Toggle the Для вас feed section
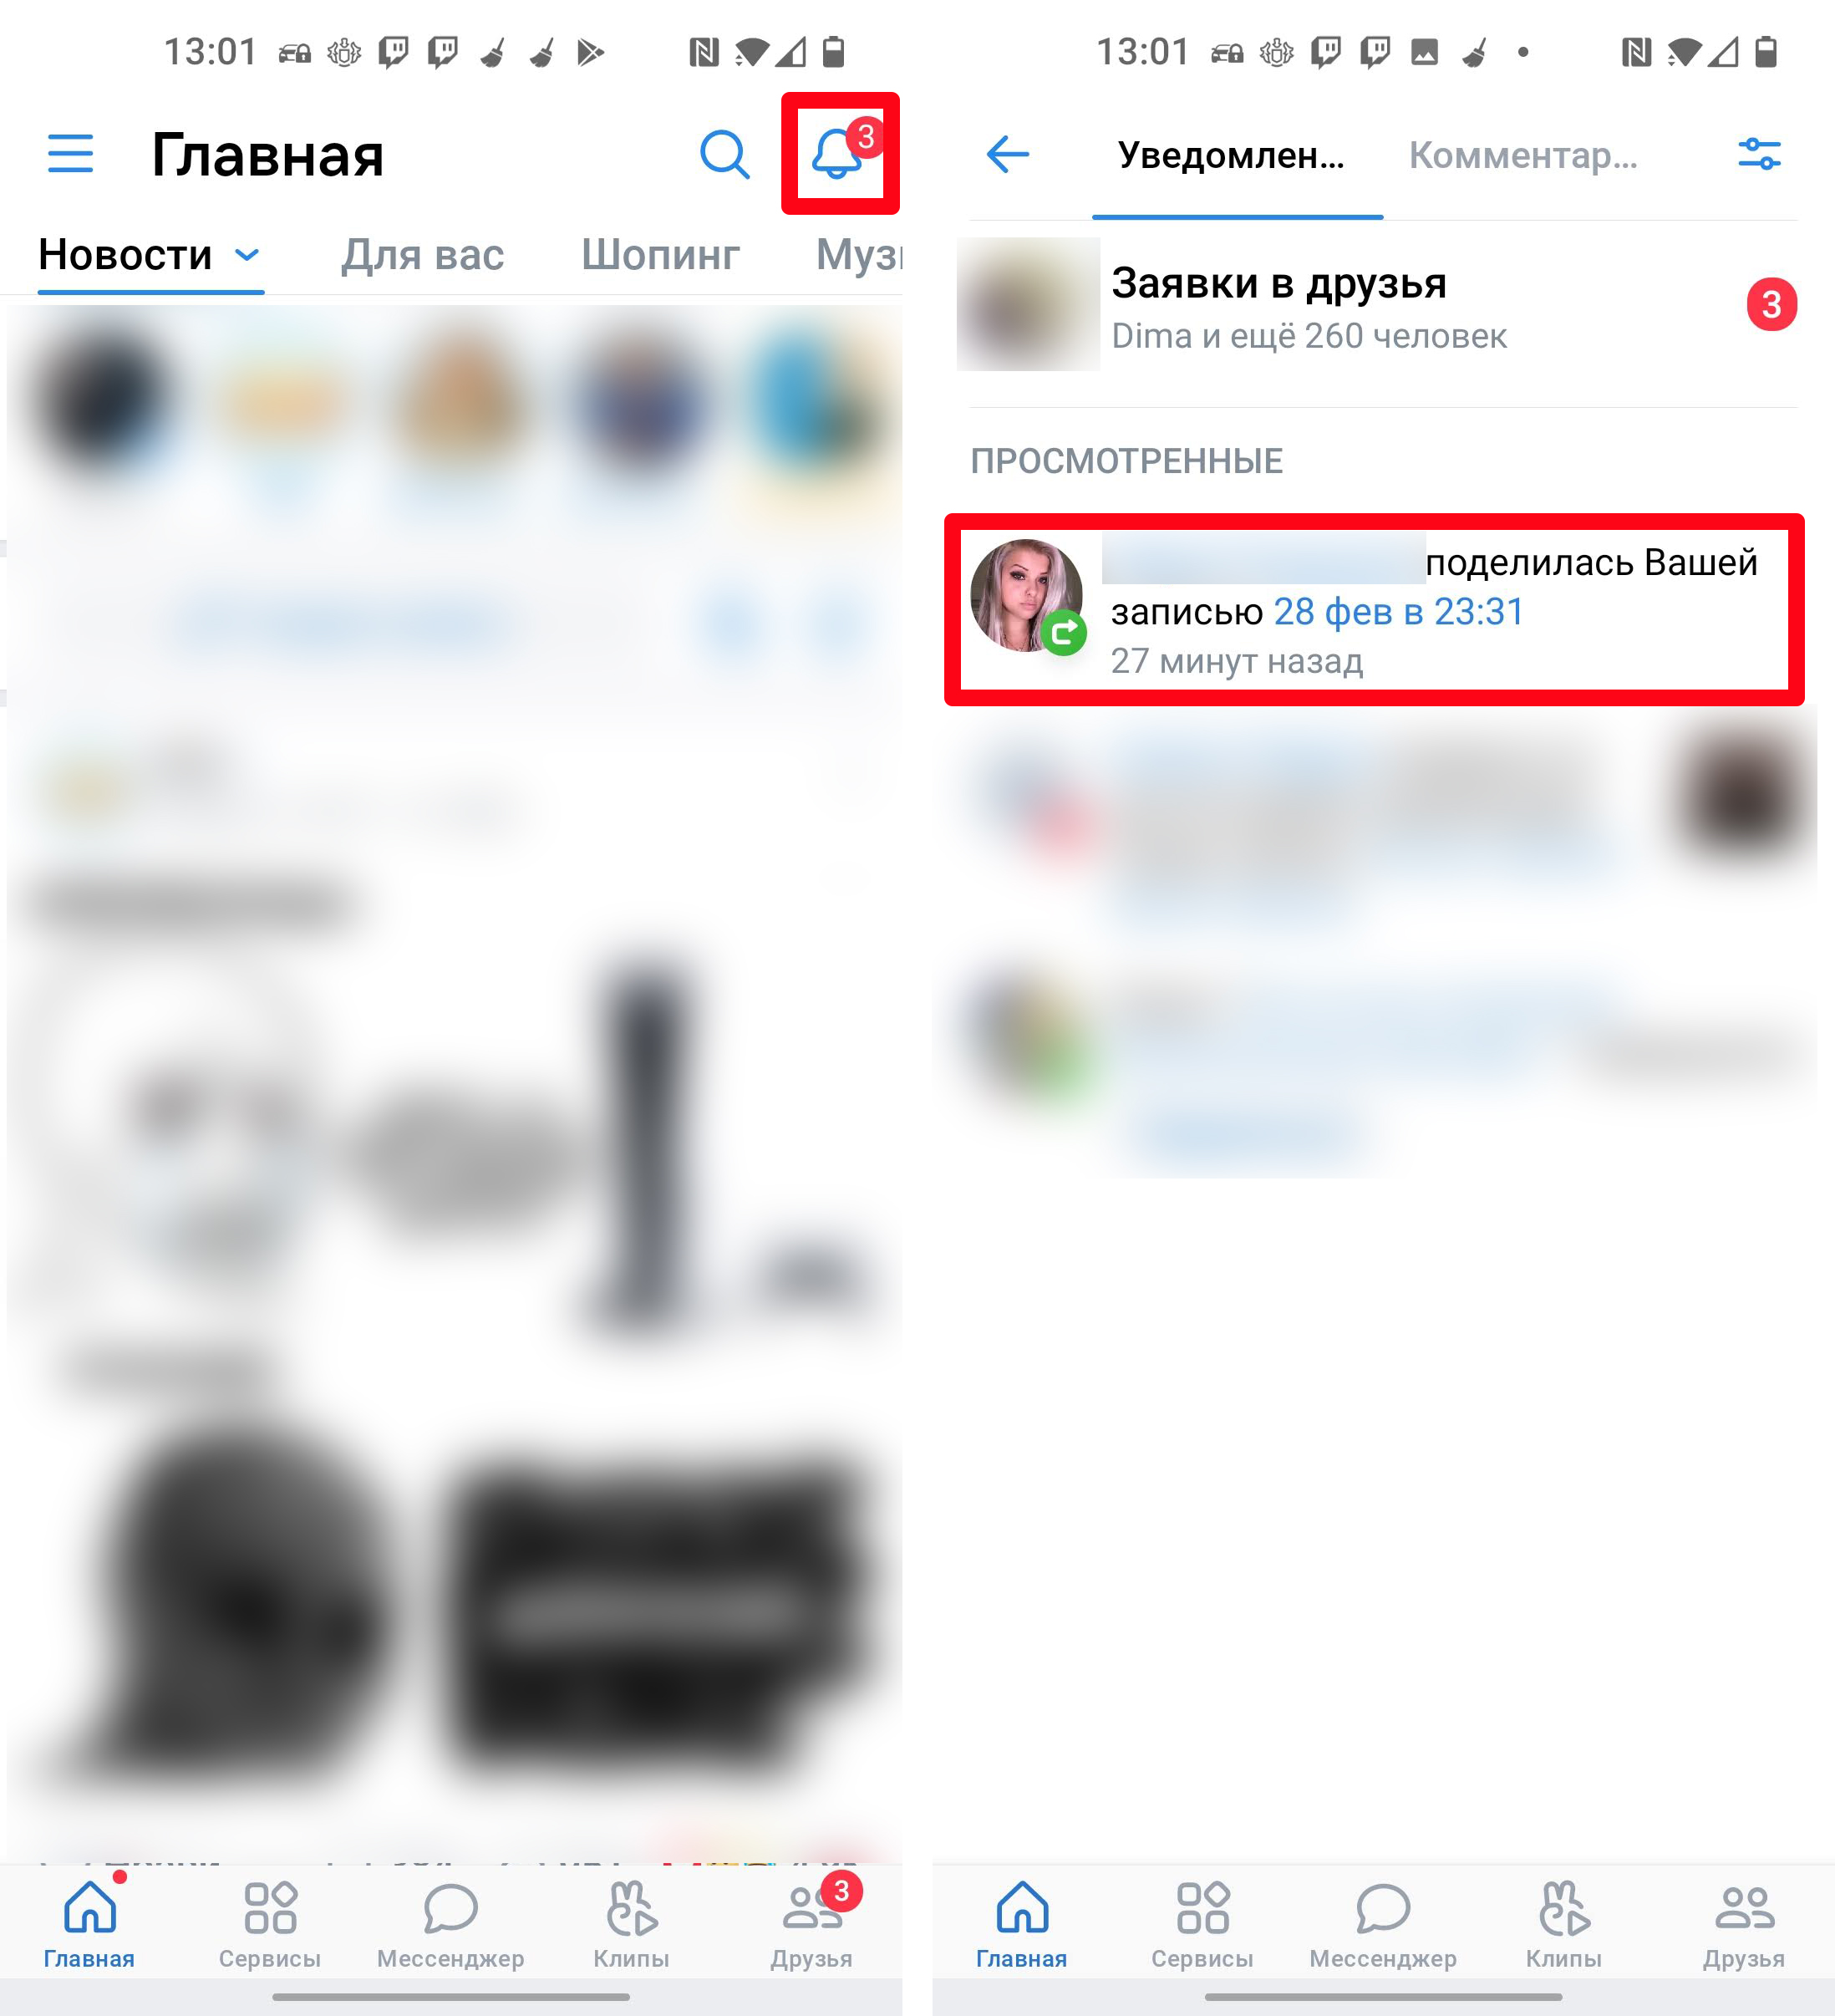Screen dimensions: 1835x2016 point(423,253)
